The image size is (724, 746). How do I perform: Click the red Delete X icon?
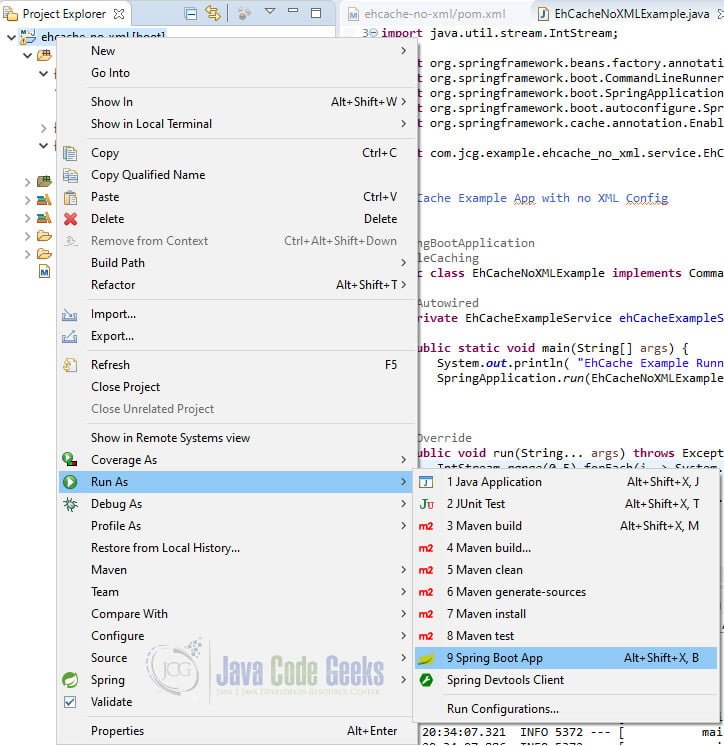(70, 219)
